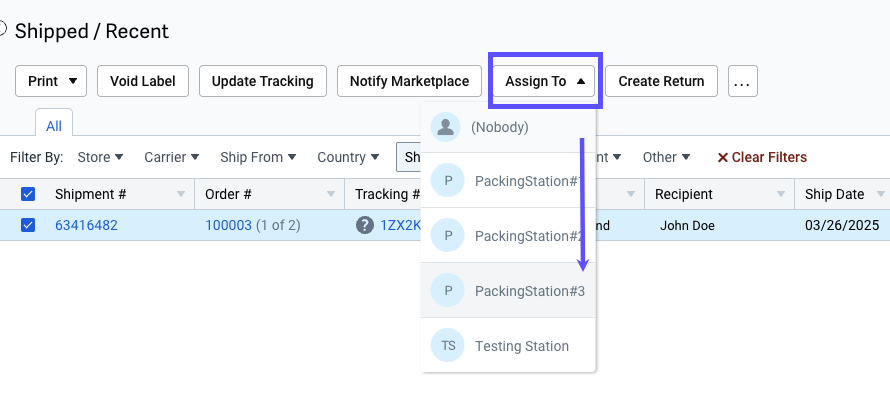Click Clear Filters link
Image resolution: width=890 pixels, height=409 pixels.
(762, 157)
